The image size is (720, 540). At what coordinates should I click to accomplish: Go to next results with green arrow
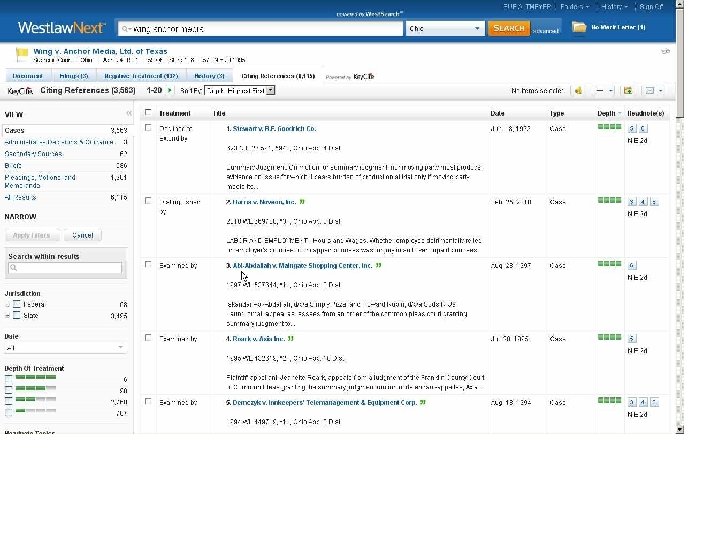(x=169, y=90)
